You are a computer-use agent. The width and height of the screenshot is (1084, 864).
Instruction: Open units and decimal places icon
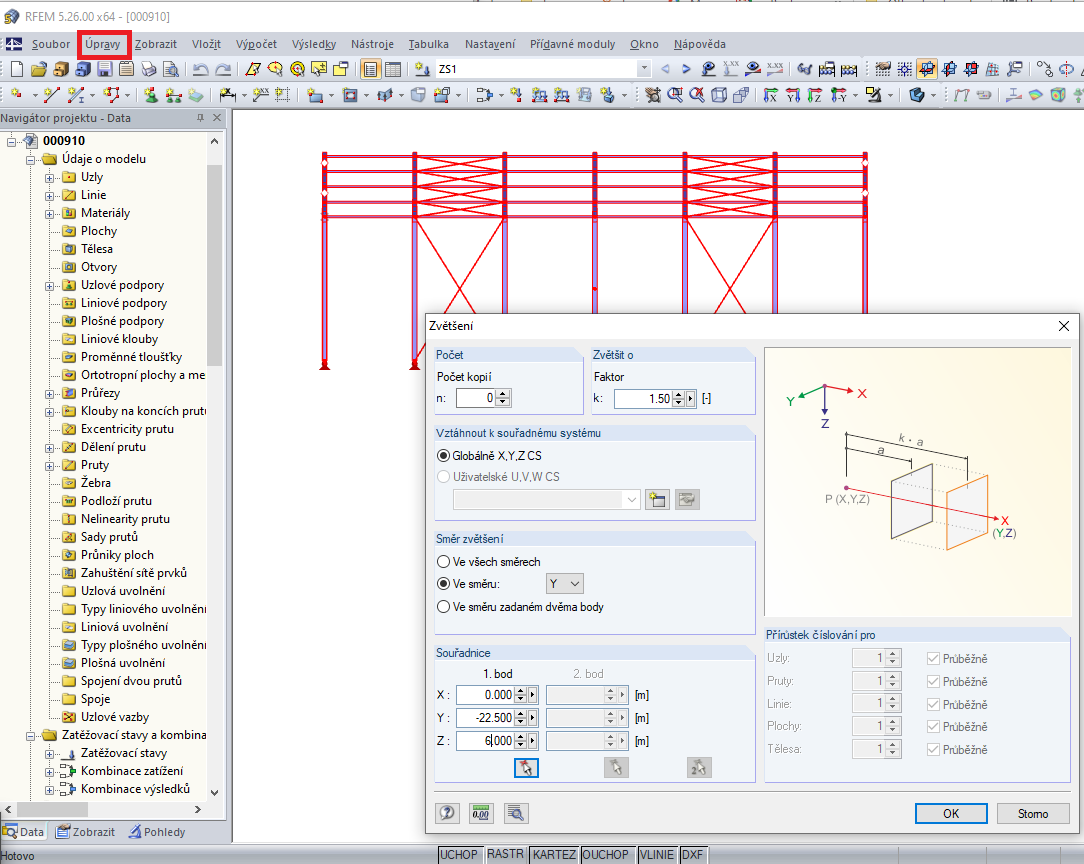(x=481, y=814)
